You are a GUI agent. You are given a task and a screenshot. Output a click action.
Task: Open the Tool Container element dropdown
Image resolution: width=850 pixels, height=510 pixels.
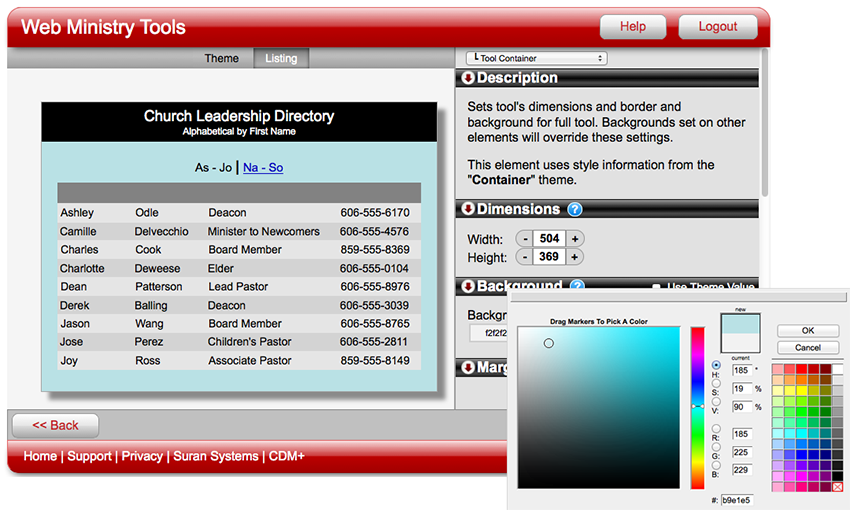pyautogui.click(x=537, y=58)
